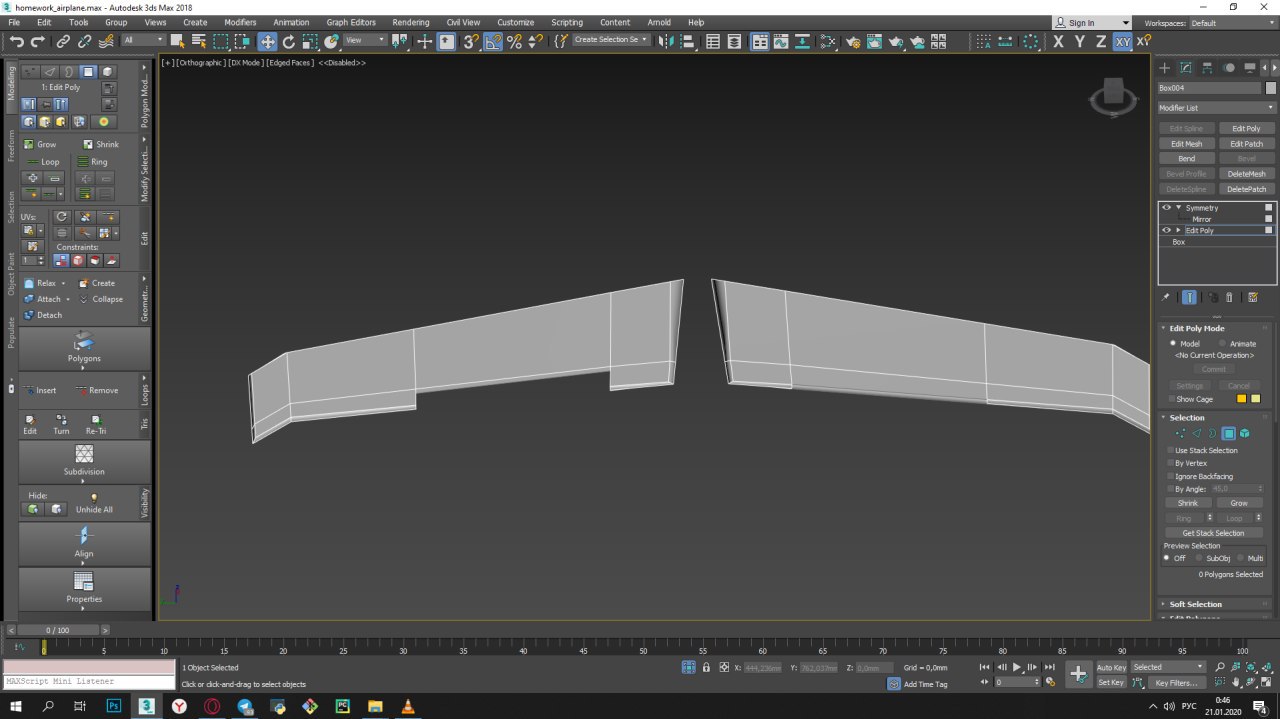Viewport: 1280px width, 719px height.
Task: Activate the Select and Link tool
Action: pos(63,41)
